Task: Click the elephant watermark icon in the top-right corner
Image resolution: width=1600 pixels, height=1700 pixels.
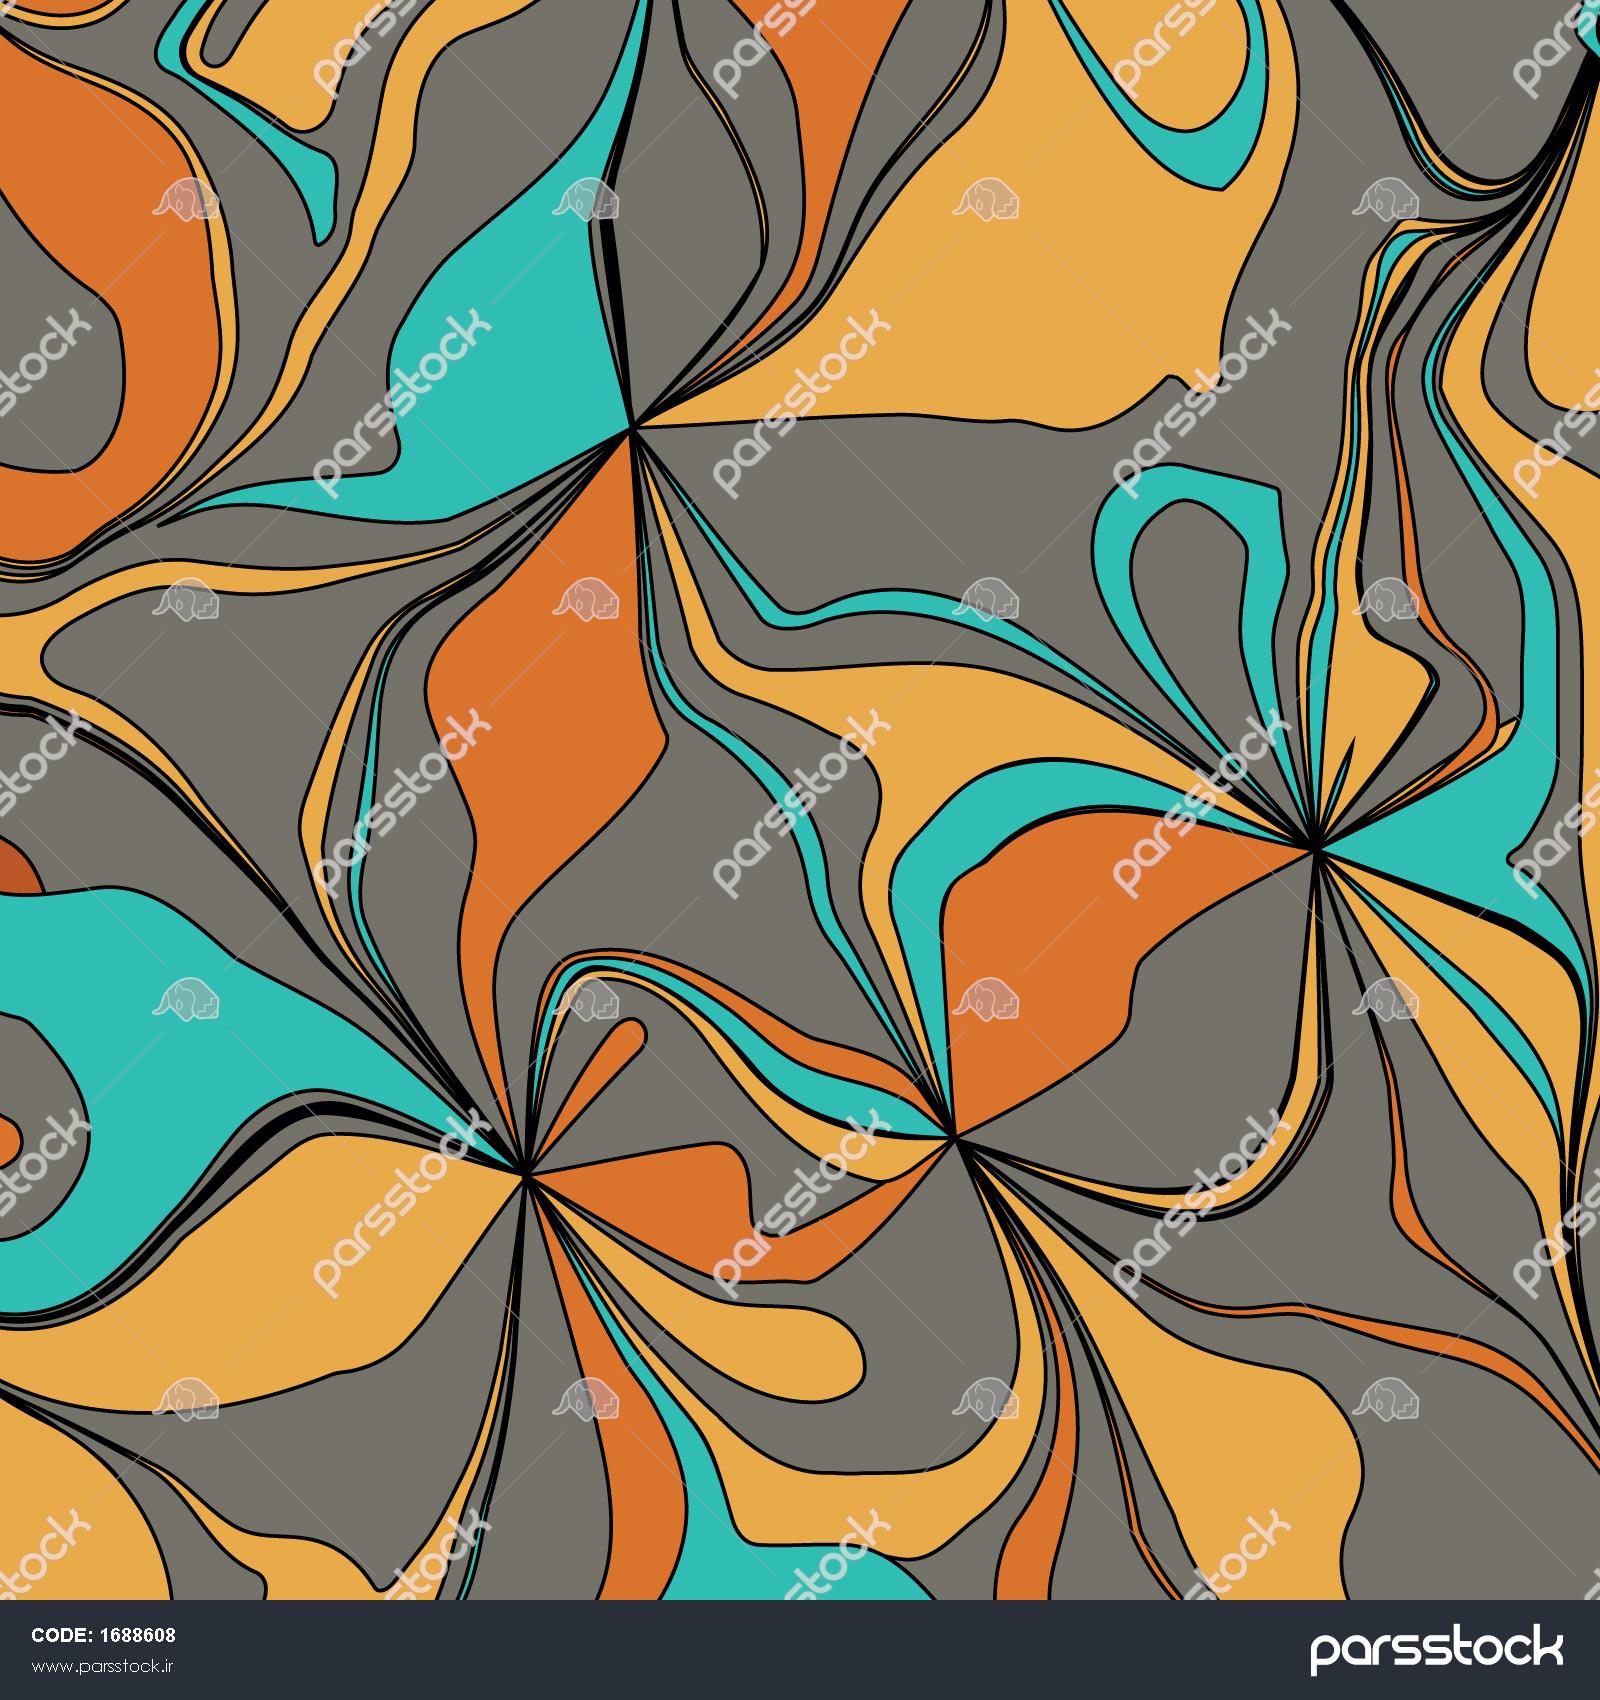Action: tap(1386, 199)
